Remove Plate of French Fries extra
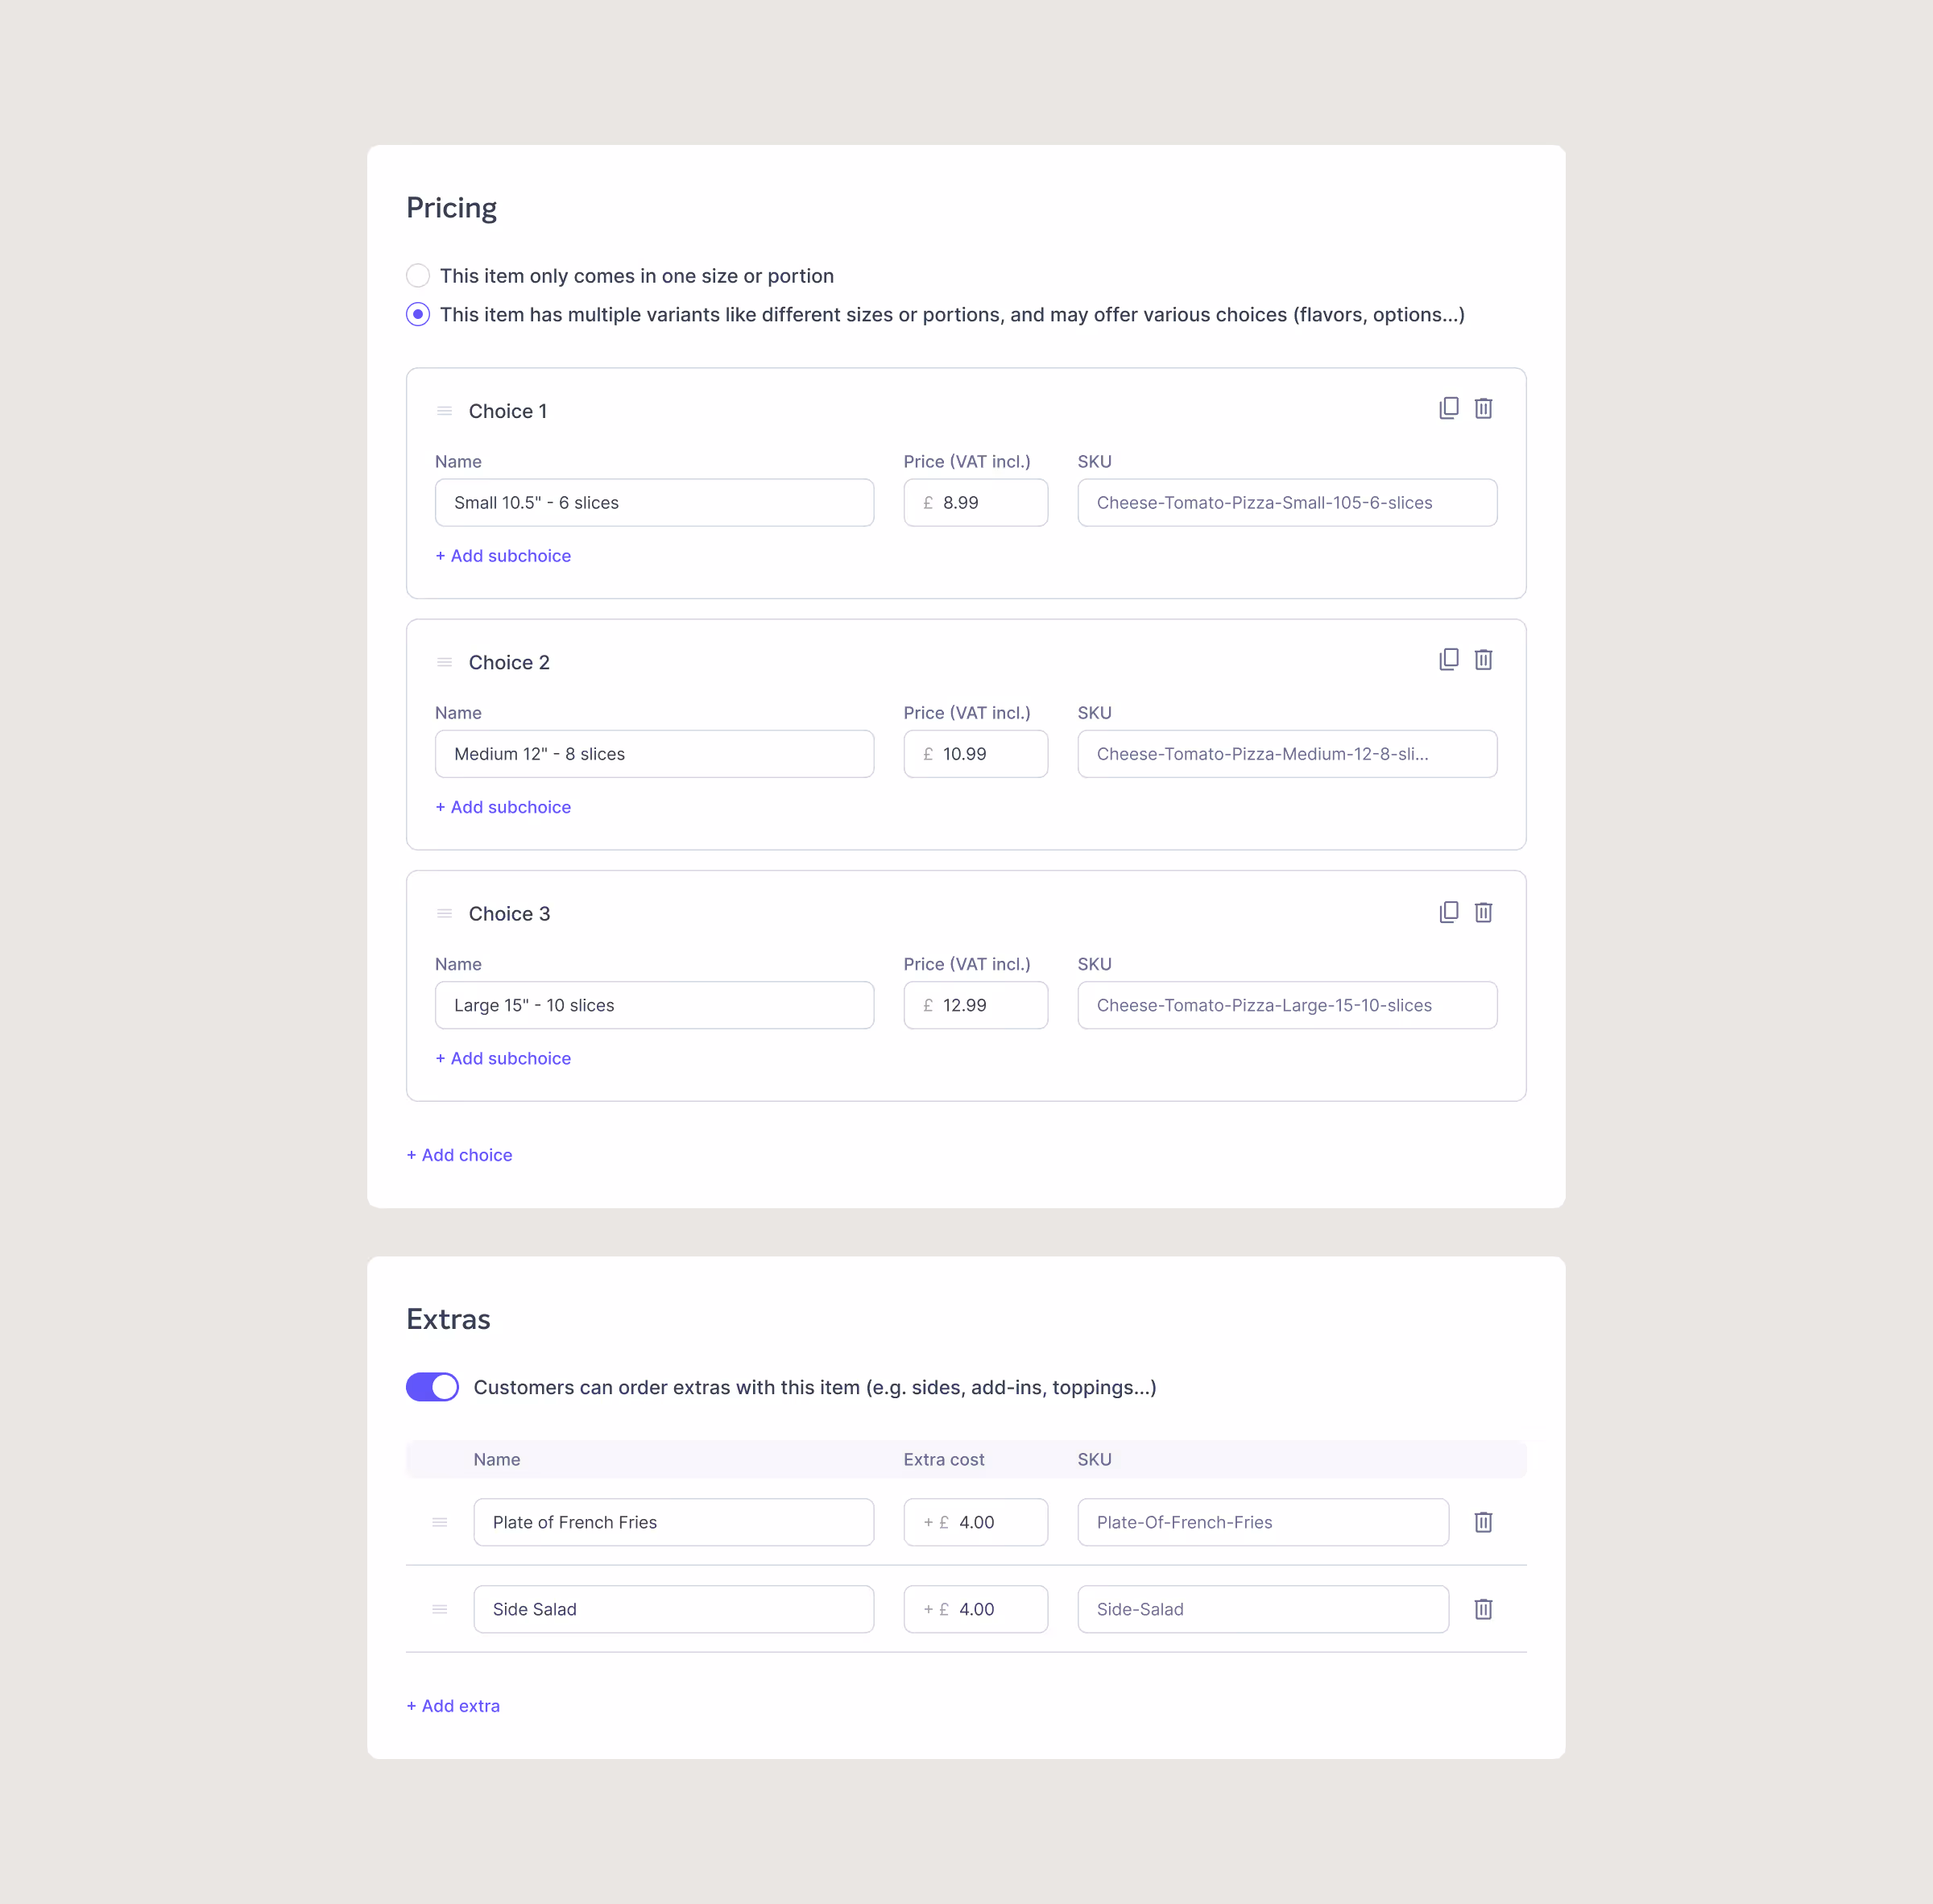This screenshot has height=1904, width=1933. (x=1483, y=1522)
